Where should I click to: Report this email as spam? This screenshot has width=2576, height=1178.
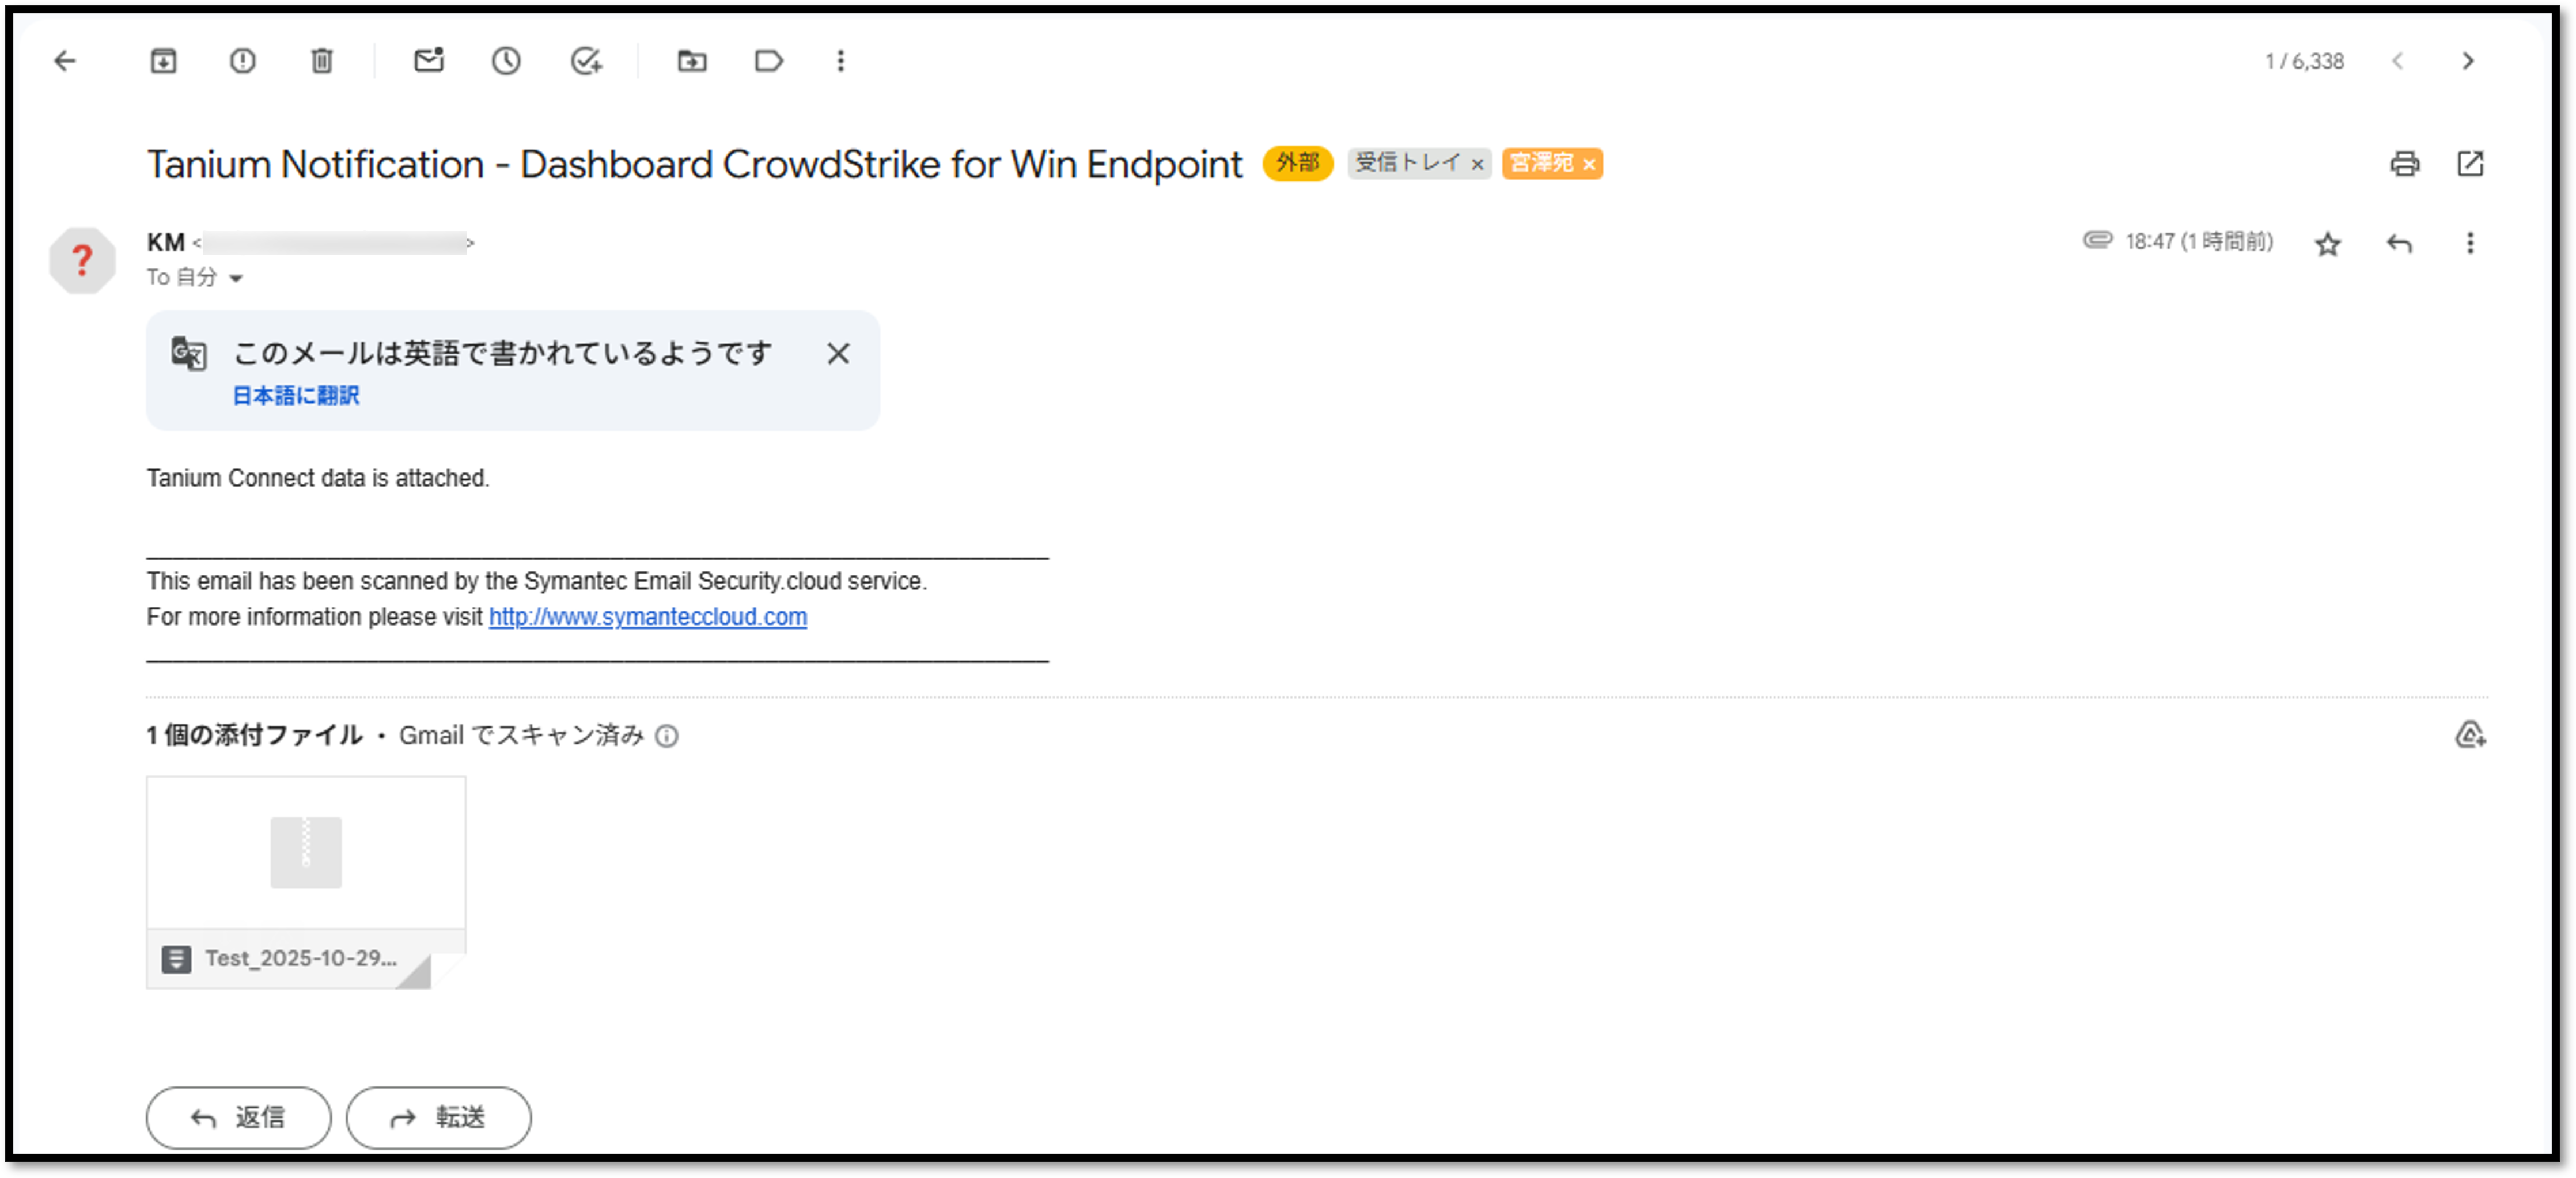coord(242,61)
